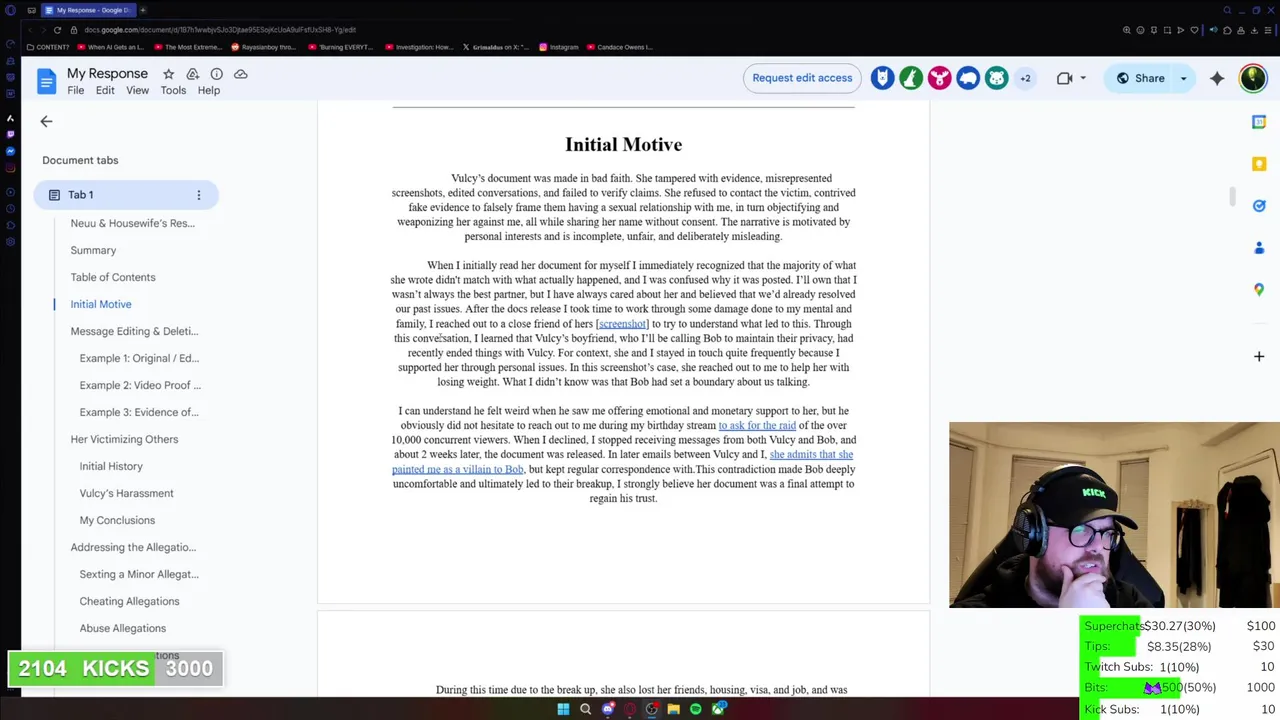Open the View menu
Viewport: 1280px width, 720px height.
pyautogui.click(x=137, y=90)
